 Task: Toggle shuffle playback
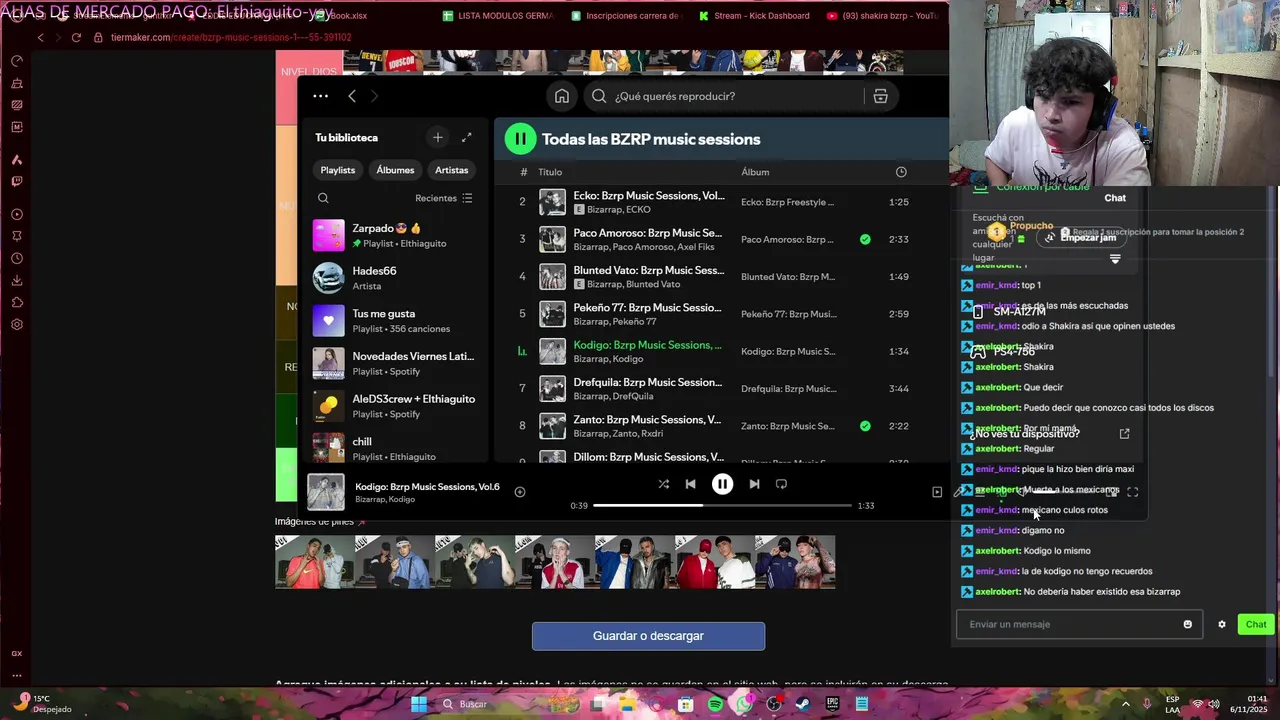pos(664,484)
